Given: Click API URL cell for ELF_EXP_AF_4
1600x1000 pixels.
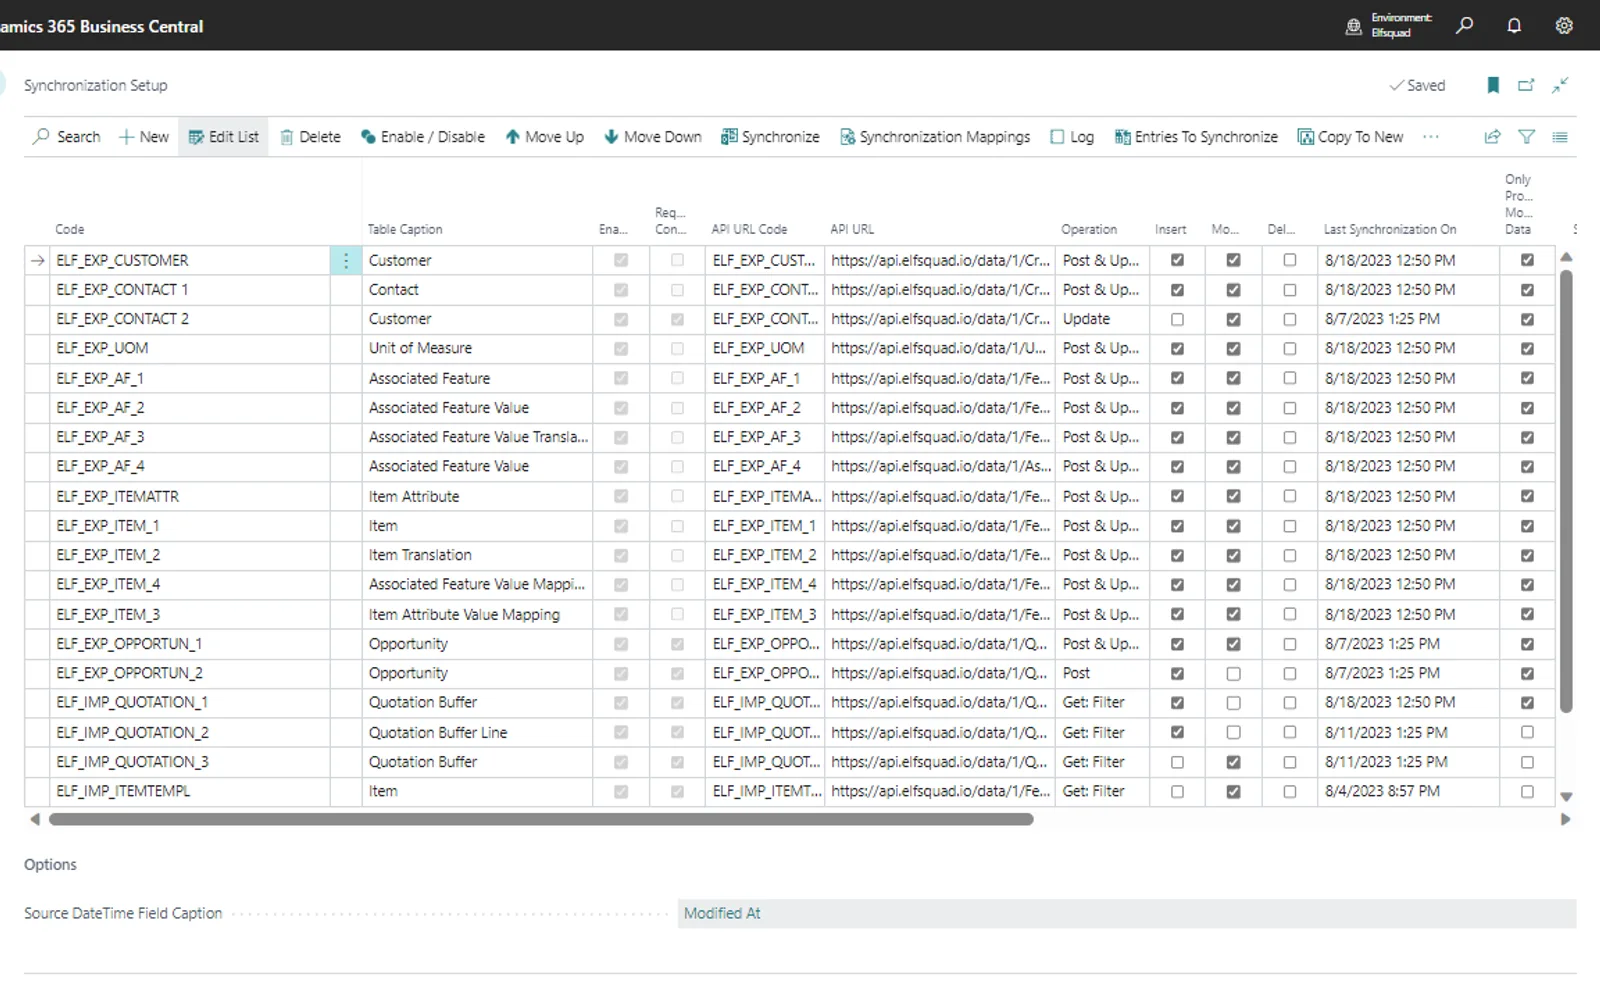Looking at the screenshot, I should [940, 466].
